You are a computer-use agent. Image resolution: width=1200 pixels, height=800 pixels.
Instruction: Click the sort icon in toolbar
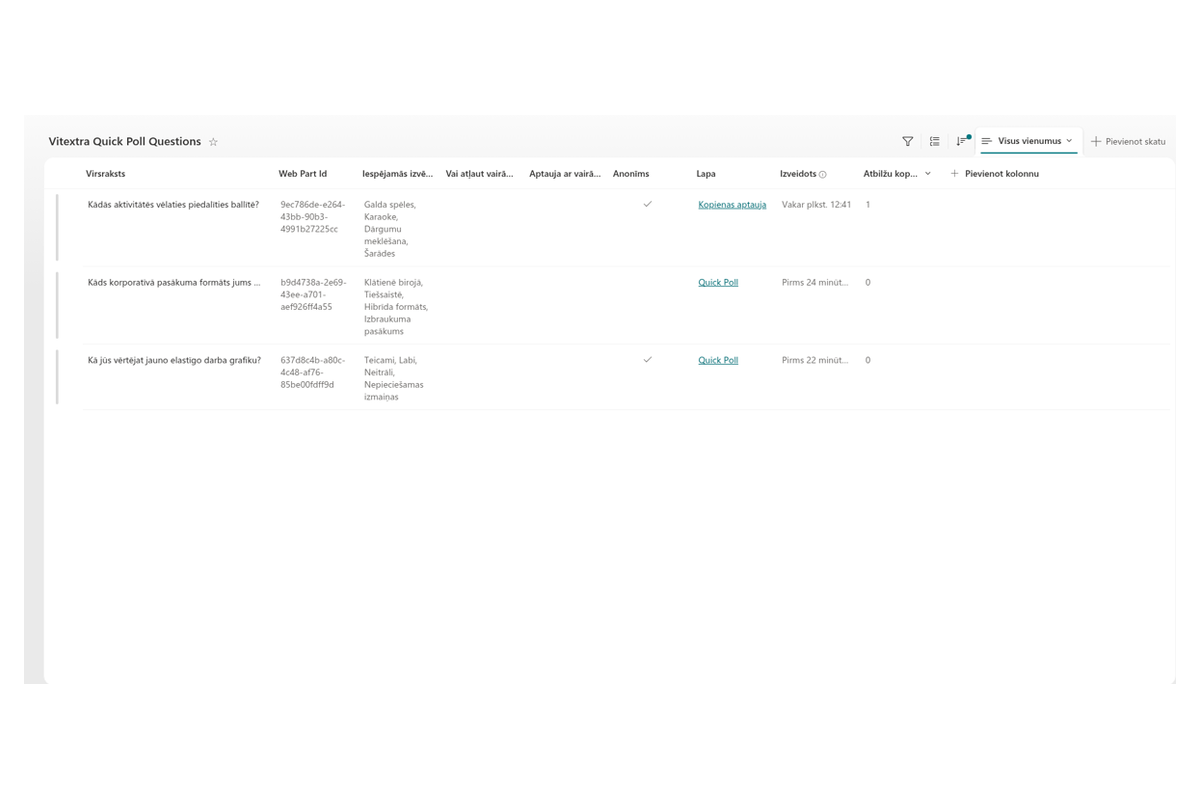click(x=962, y=142)
